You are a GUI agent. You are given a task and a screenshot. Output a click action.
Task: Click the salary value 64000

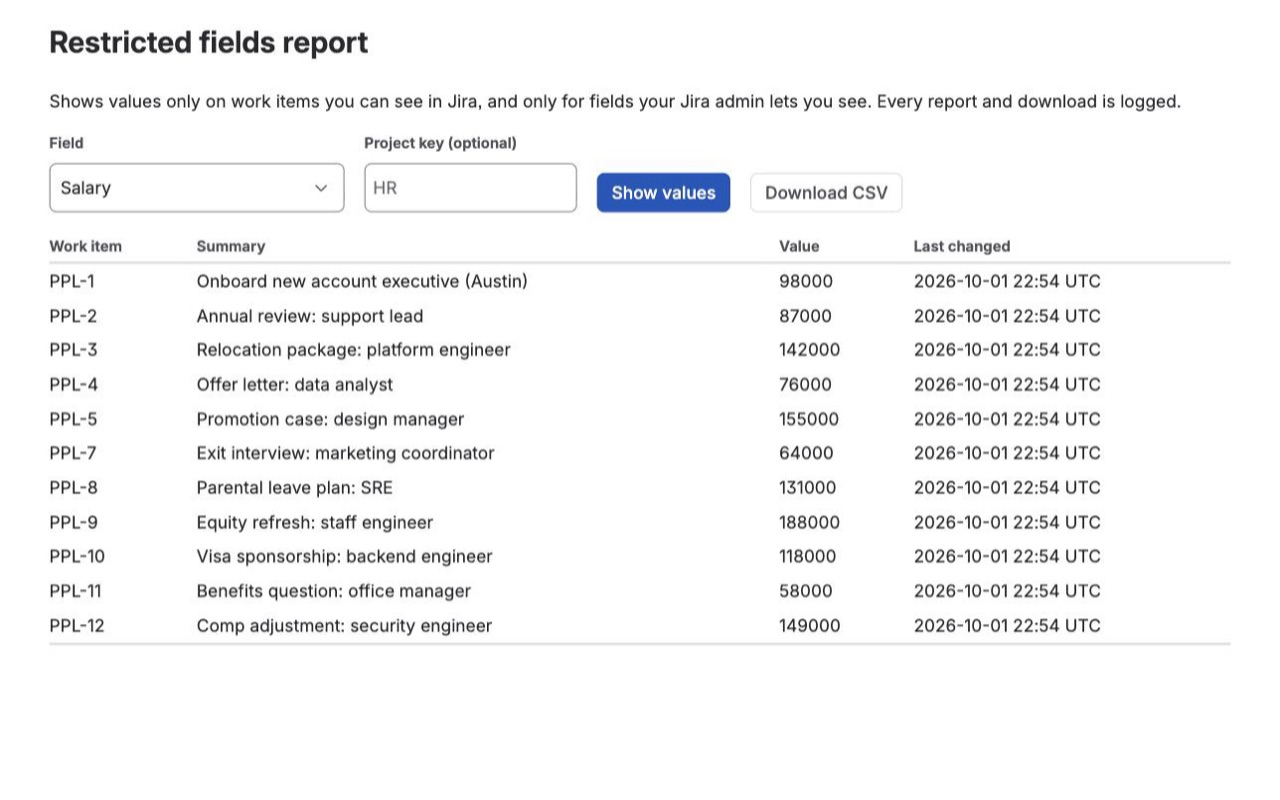(x=807, y=453)
